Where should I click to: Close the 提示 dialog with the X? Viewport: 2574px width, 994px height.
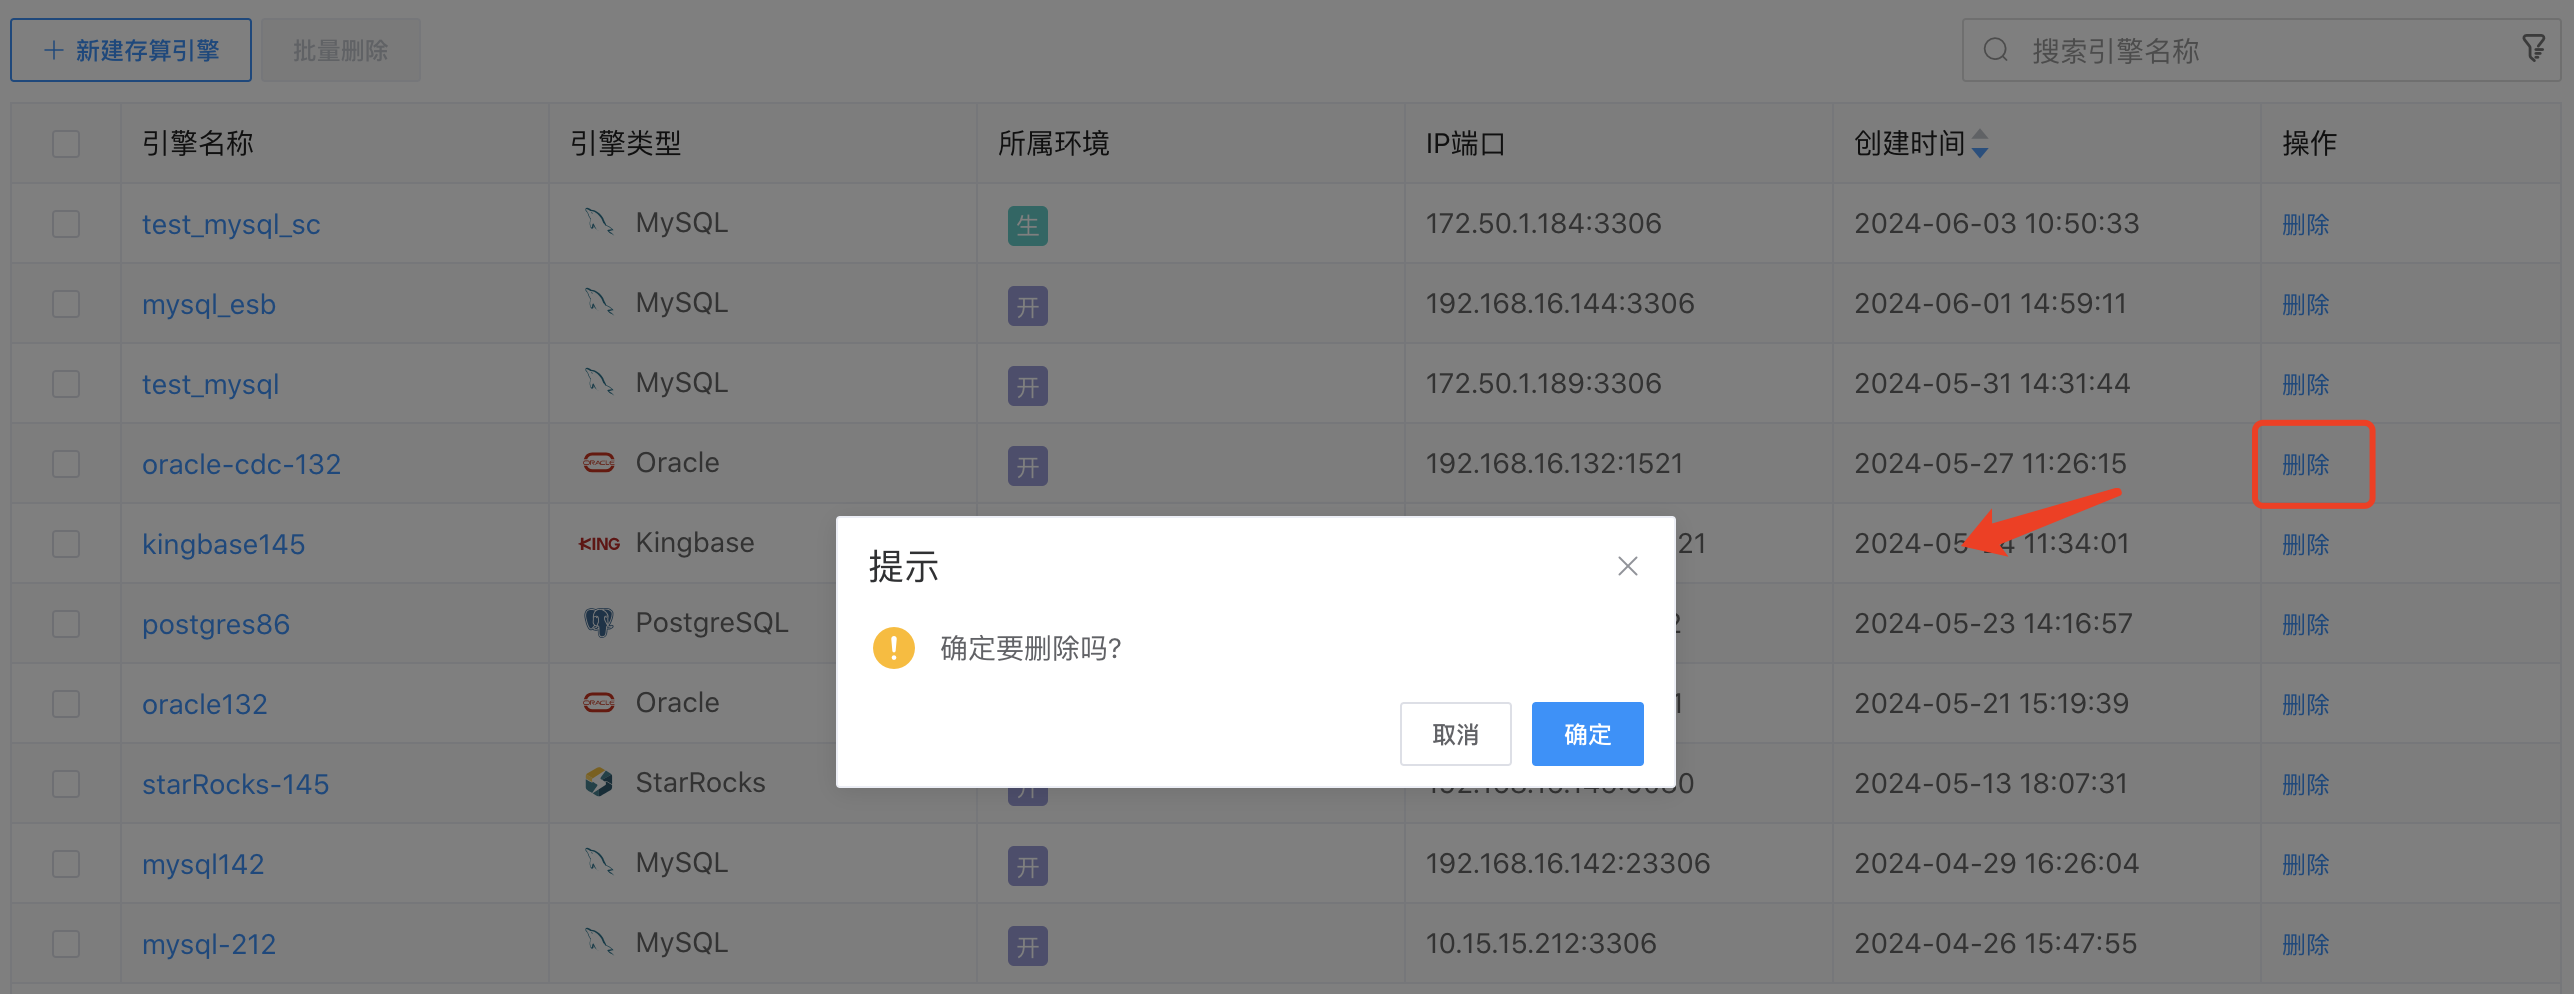(1627, 565)
